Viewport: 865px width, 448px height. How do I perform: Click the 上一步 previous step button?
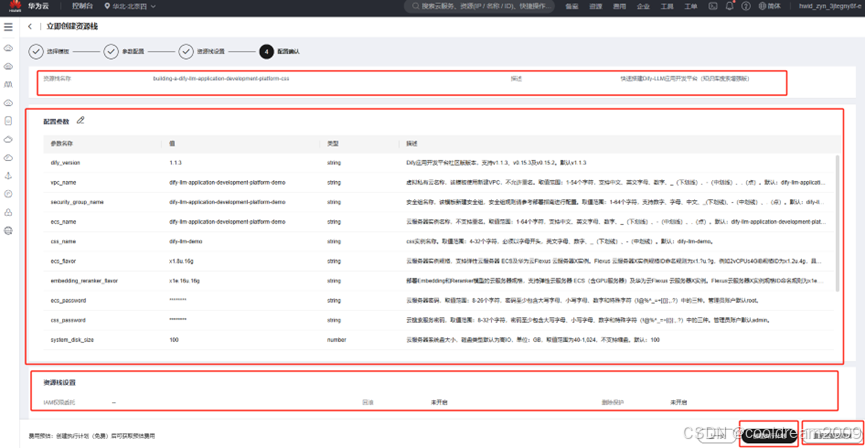pos(716,435)
